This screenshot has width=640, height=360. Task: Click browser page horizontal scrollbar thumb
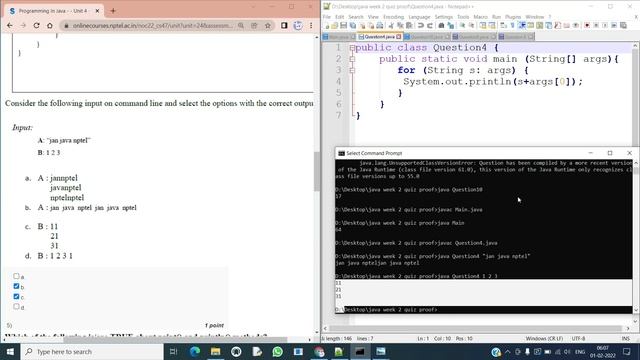coord(176,339)
